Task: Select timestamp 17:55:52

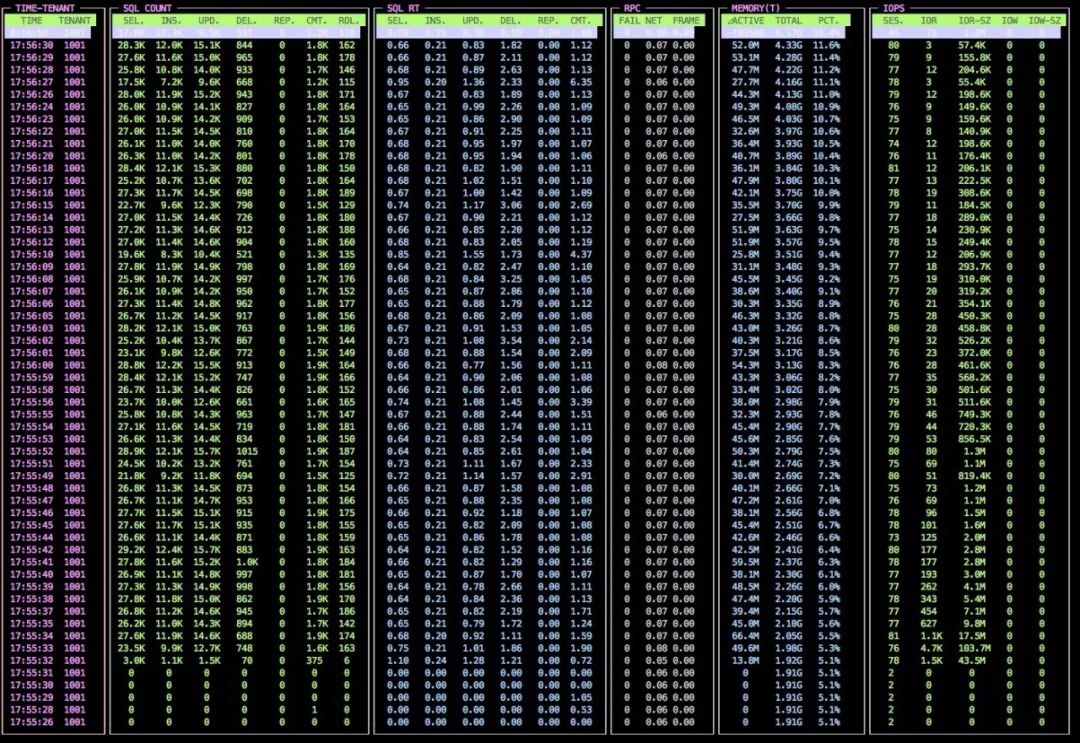Action: [32, 452]
